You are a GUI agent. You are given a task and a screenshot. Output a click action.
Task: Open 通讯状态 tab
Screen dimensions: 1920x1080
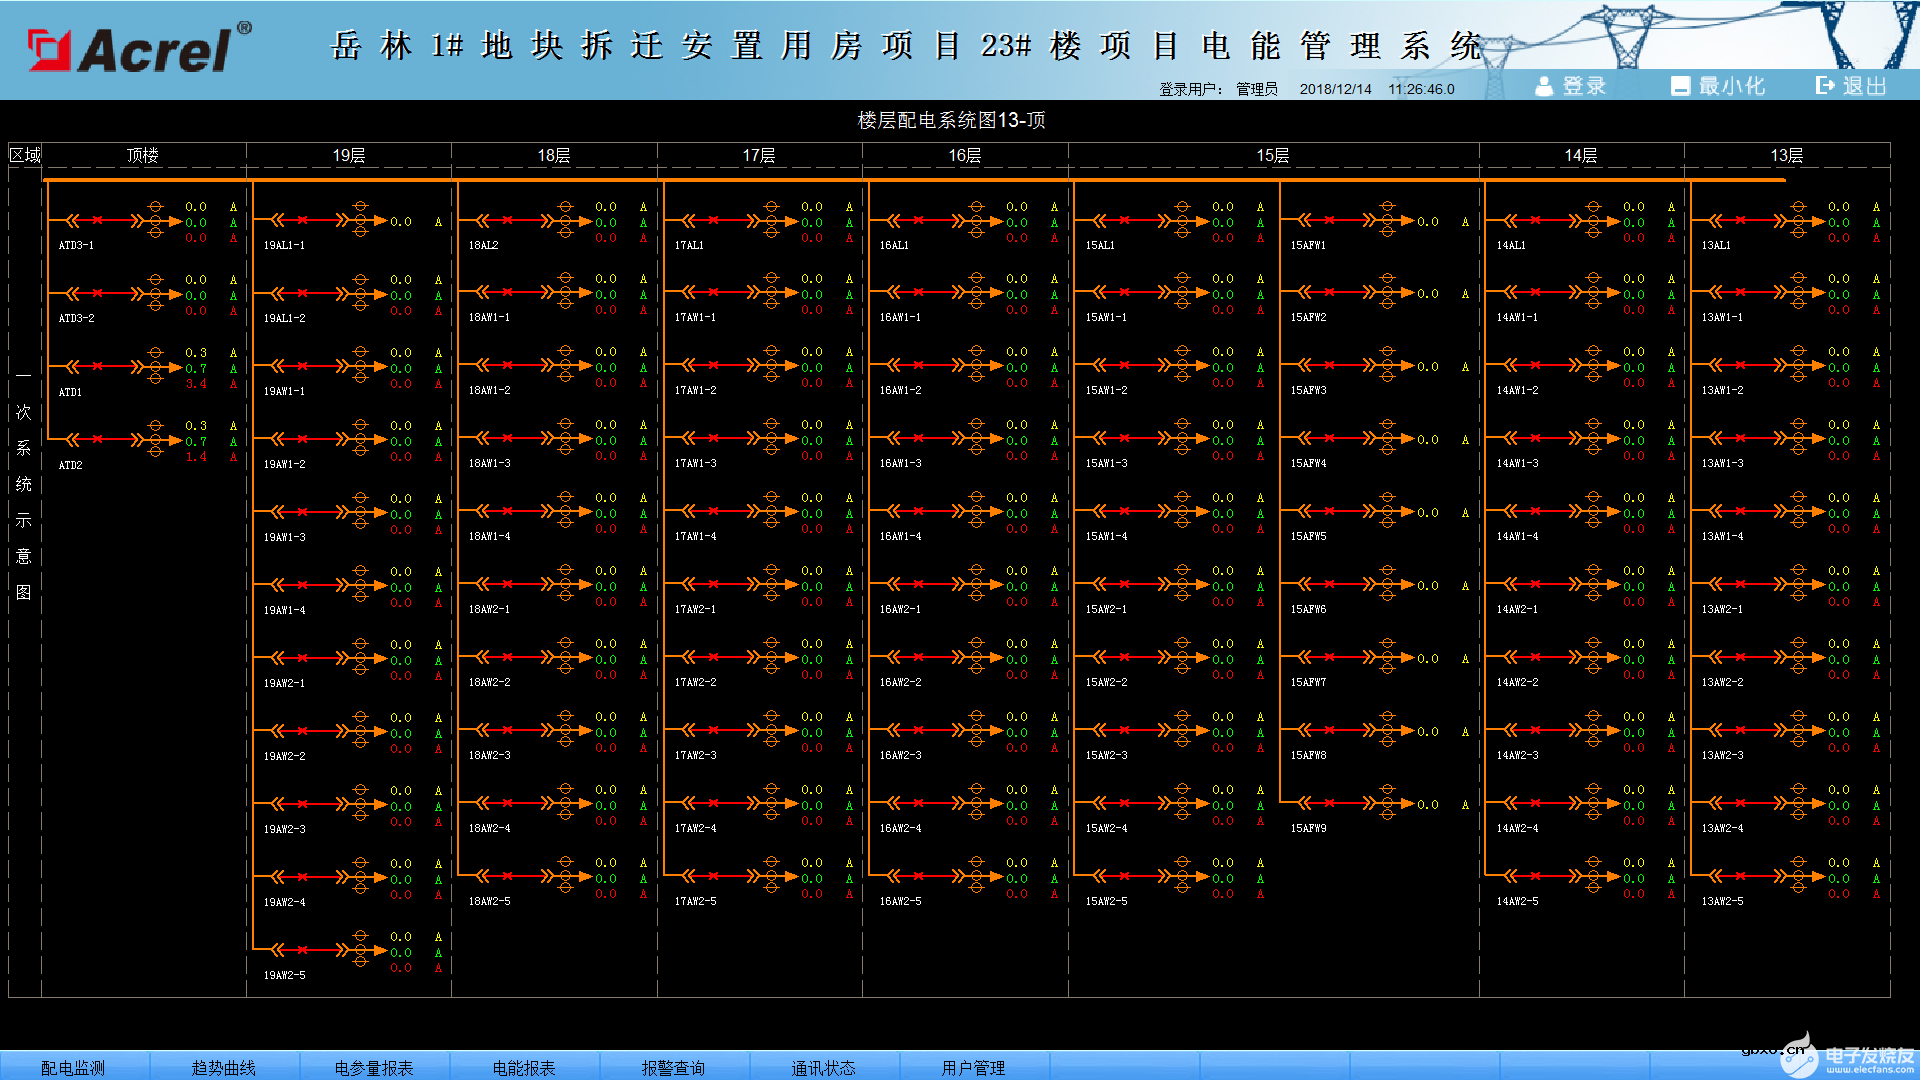823,1067
